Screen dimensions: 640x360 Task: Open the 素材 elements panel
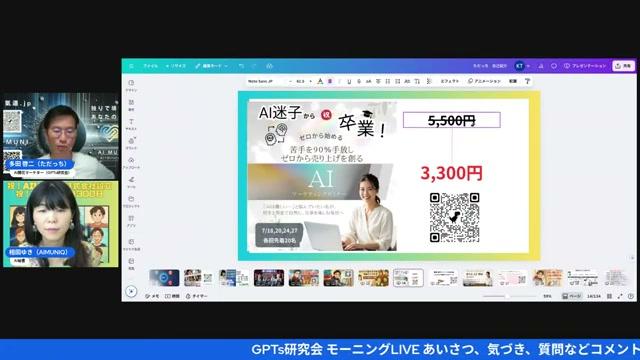tap(131, 105)
